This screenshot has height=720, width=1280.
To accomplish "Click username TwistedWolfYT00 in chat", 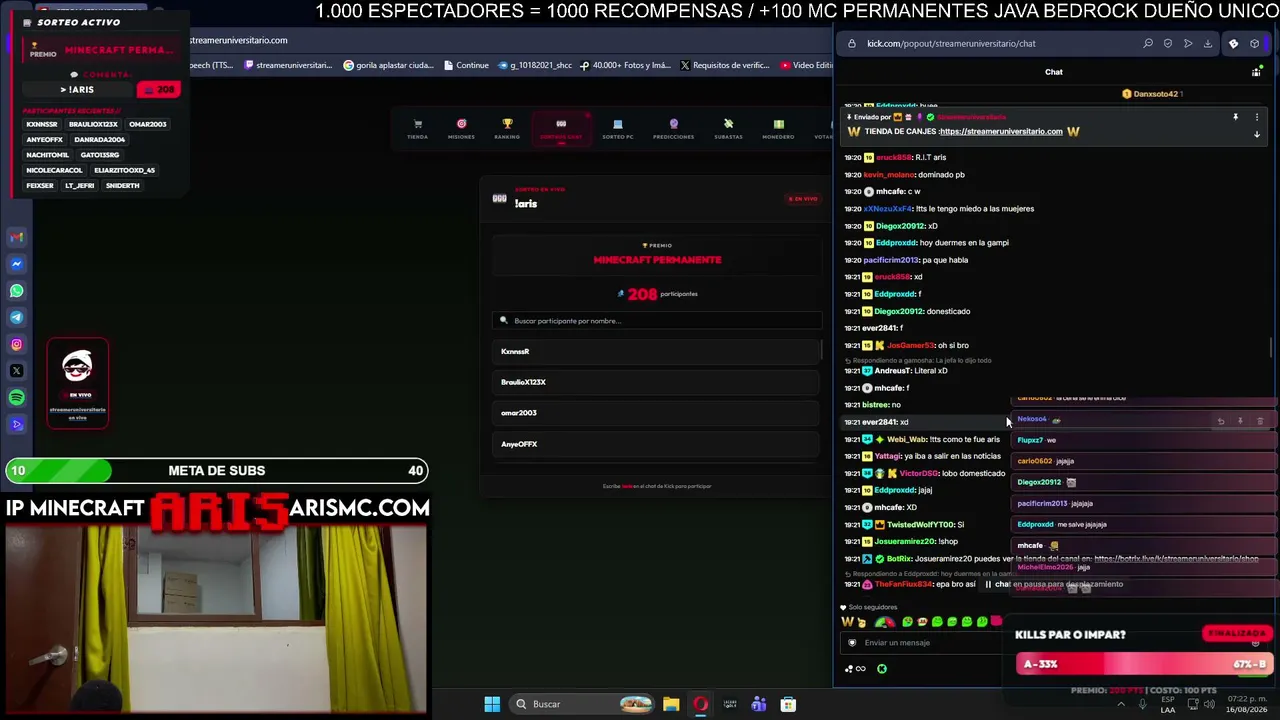I will coord(921,524).
